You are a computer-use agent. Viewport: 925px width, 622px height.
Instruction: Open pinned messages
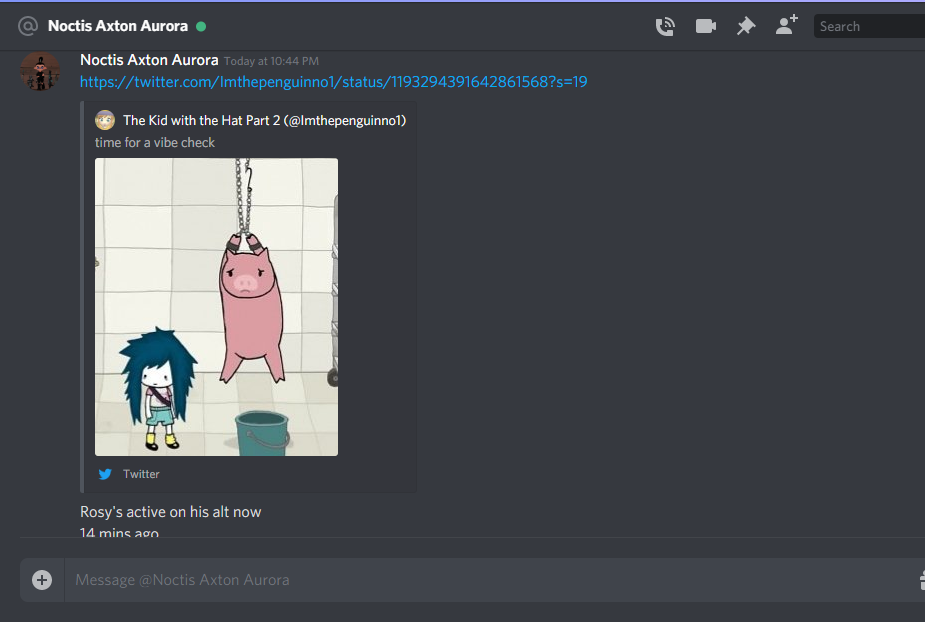coord(746,26)
